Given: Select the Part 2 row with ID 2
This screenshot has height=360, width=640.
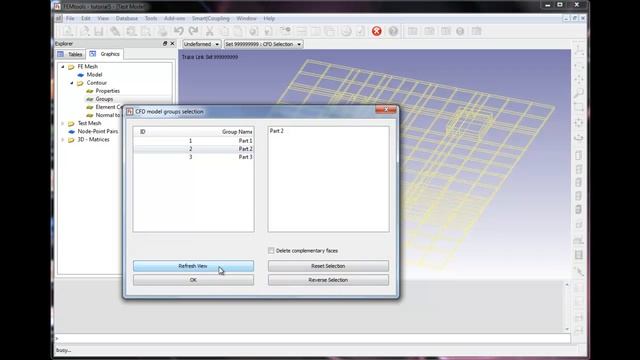Looking at the screenshot, I should point(193,149).
